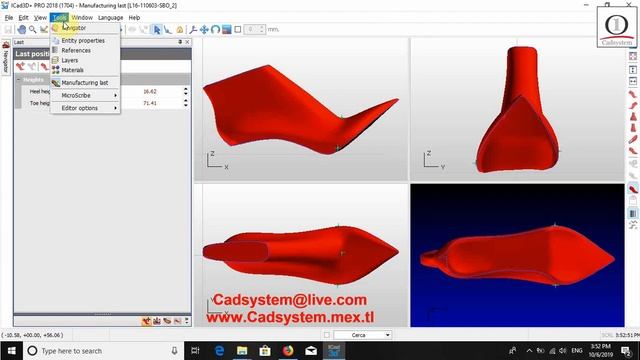Collapse the Heights section in panel

click(18, 80)
